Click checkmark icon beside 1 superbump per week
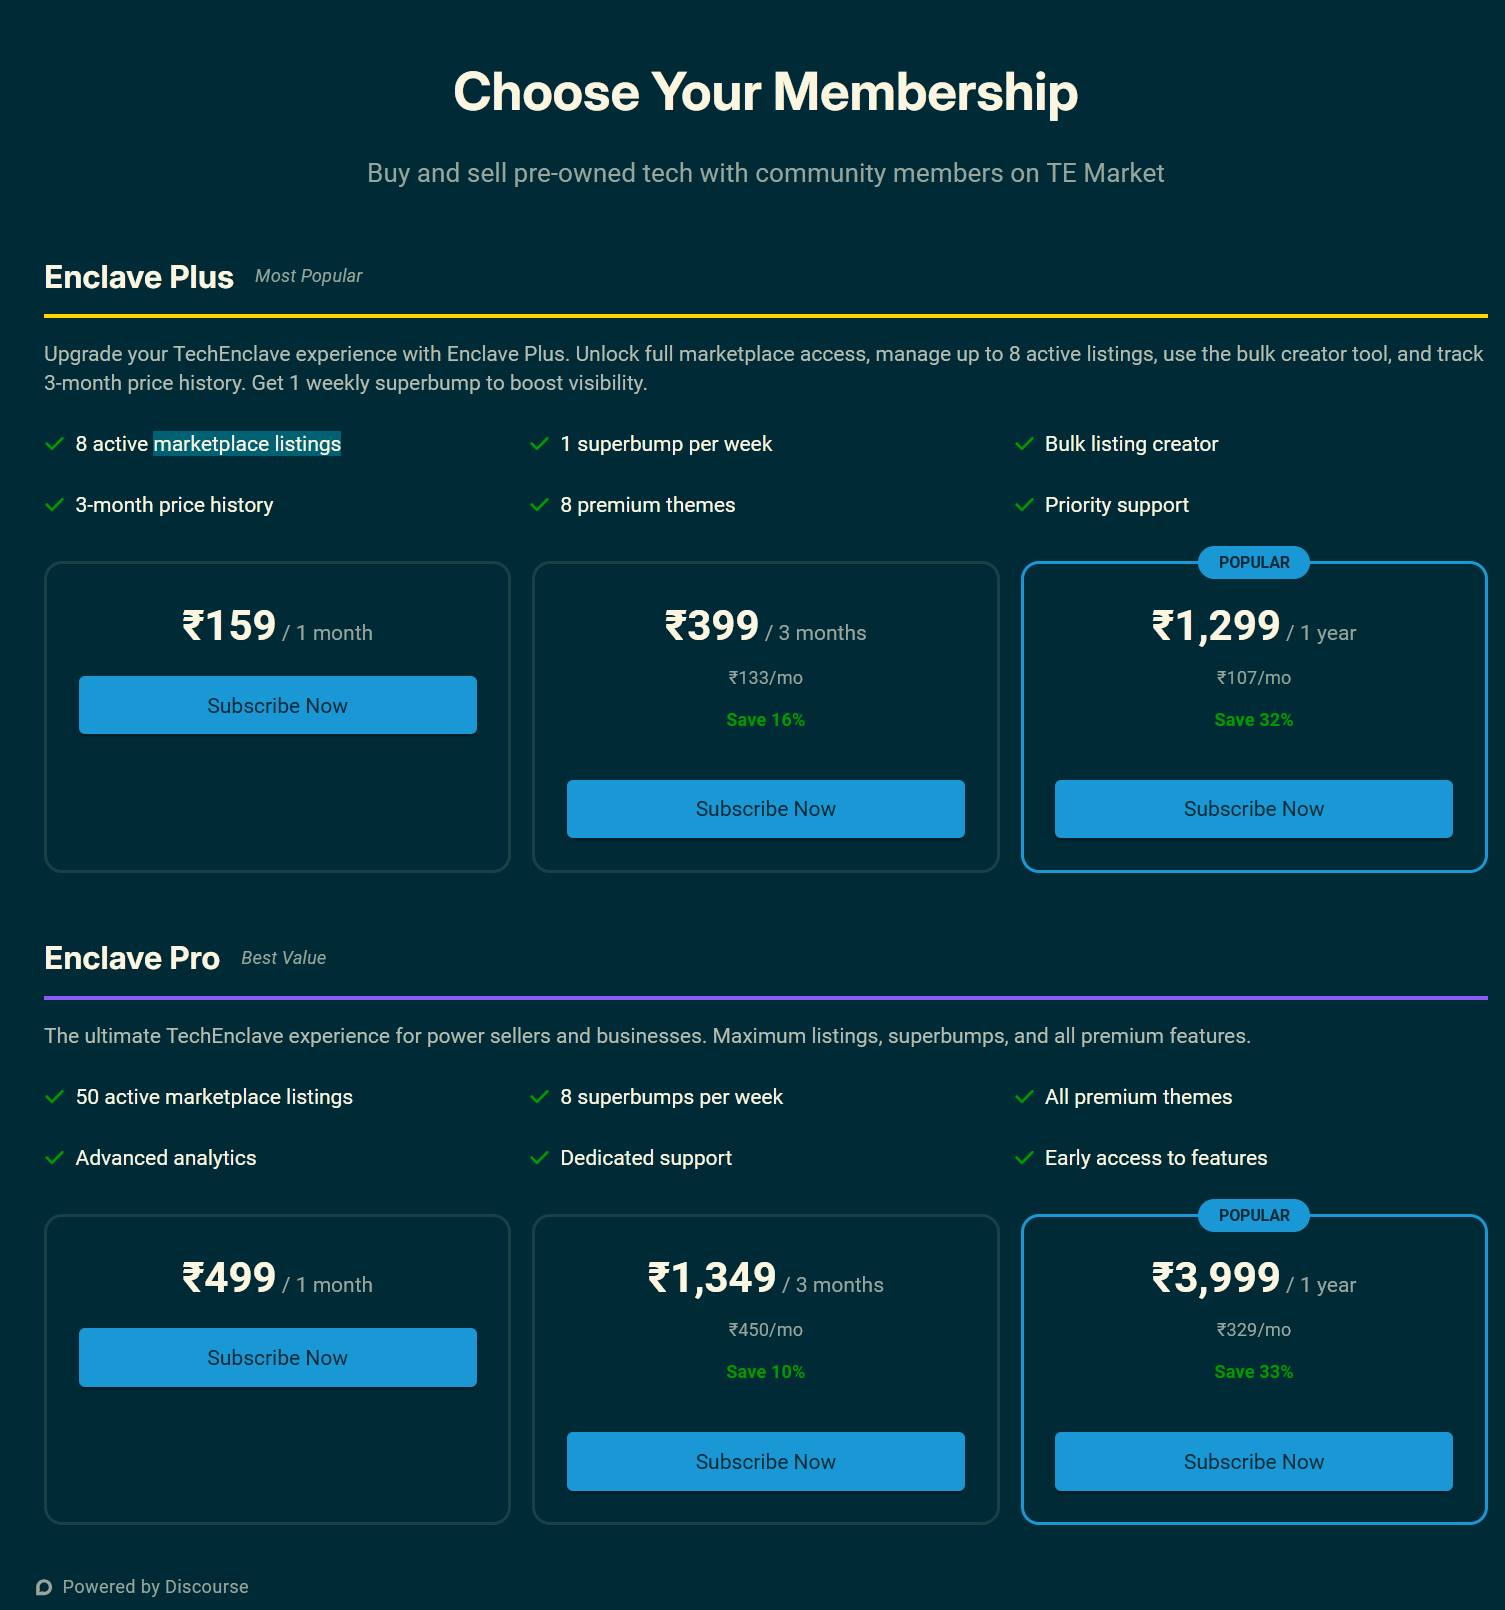 point(539,444)
